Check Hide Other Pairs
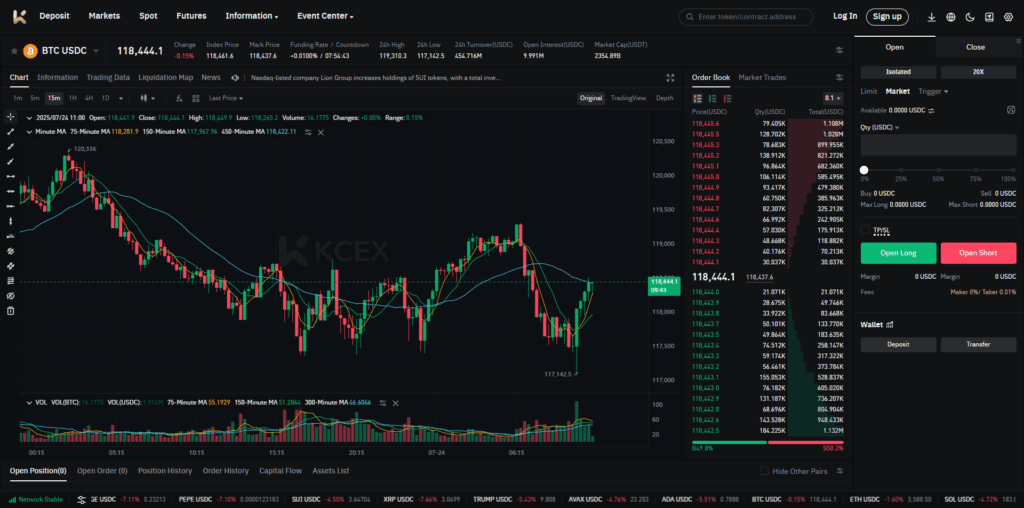The image size is (1024, 508). tap(764, 471)
